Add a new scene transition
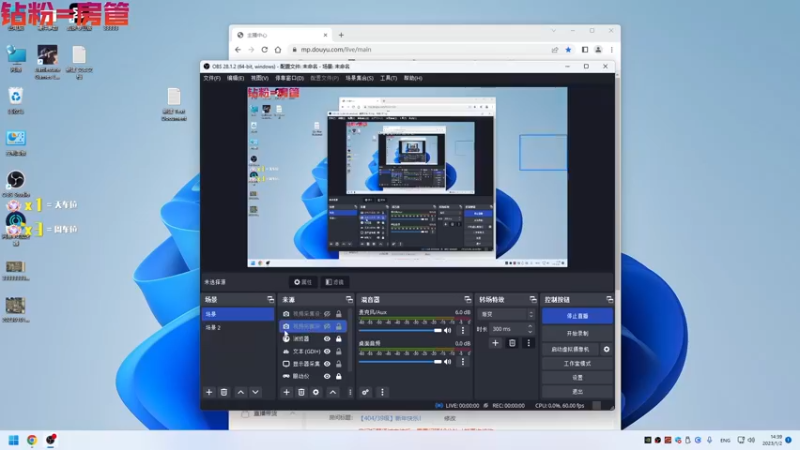The height and width of the screenshot is (450, 800). click(495, 343)
